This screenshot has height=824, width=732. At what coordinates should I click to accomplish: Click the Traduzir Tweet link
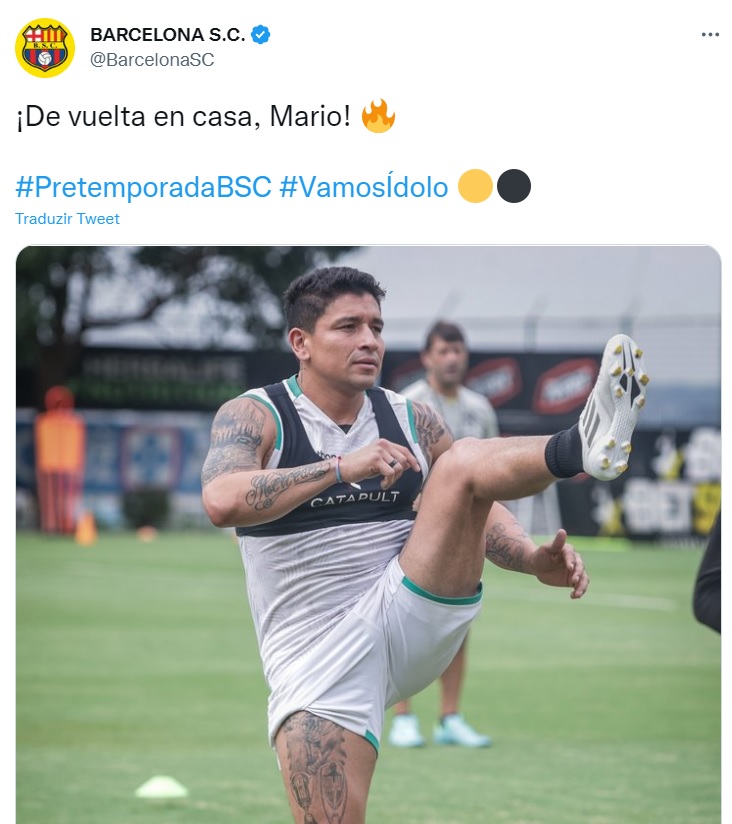click(x=67, y=219)
